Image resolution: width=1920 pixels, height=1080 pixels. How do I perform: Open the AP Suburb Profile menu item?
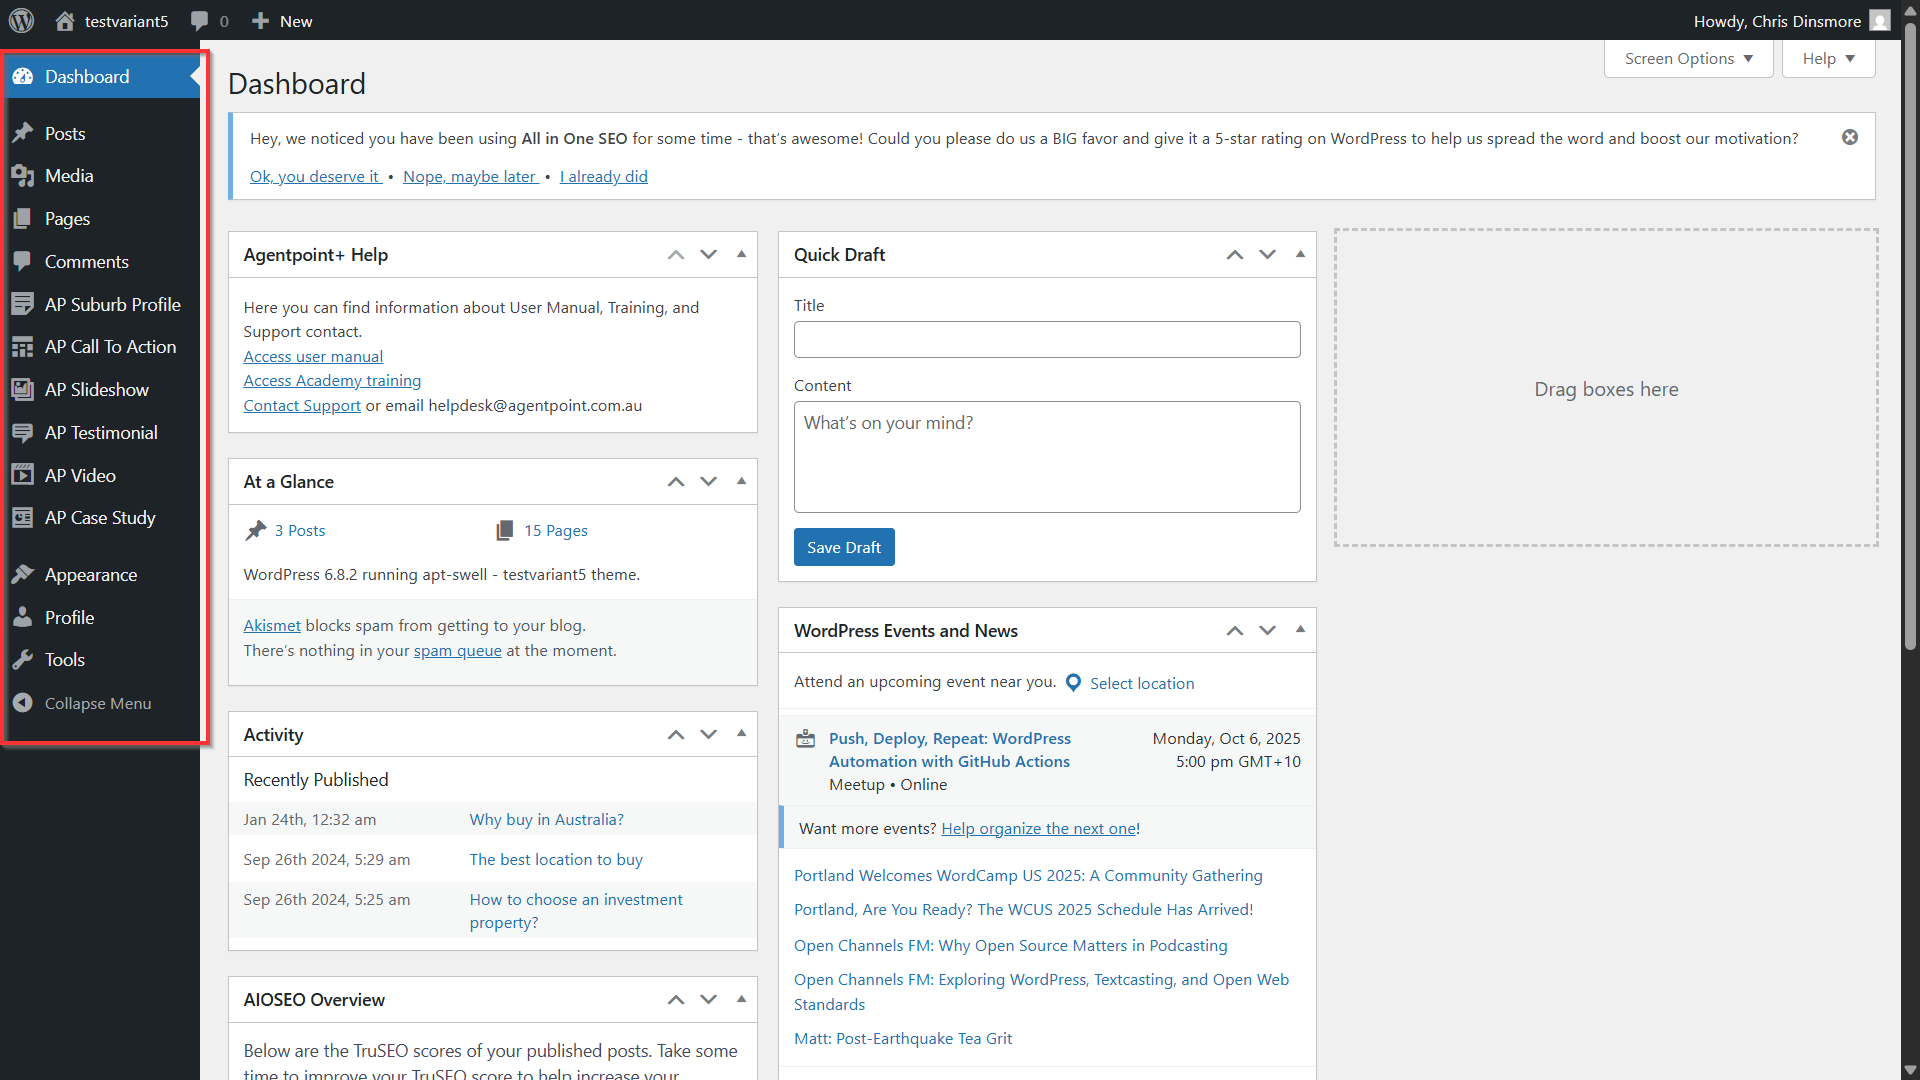[100, 304]
